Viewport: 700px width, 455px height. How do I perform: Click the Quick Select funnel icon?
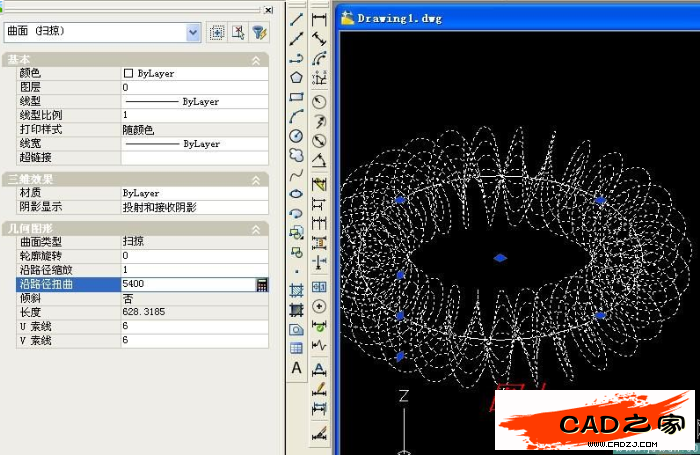[x=258, y=33]
